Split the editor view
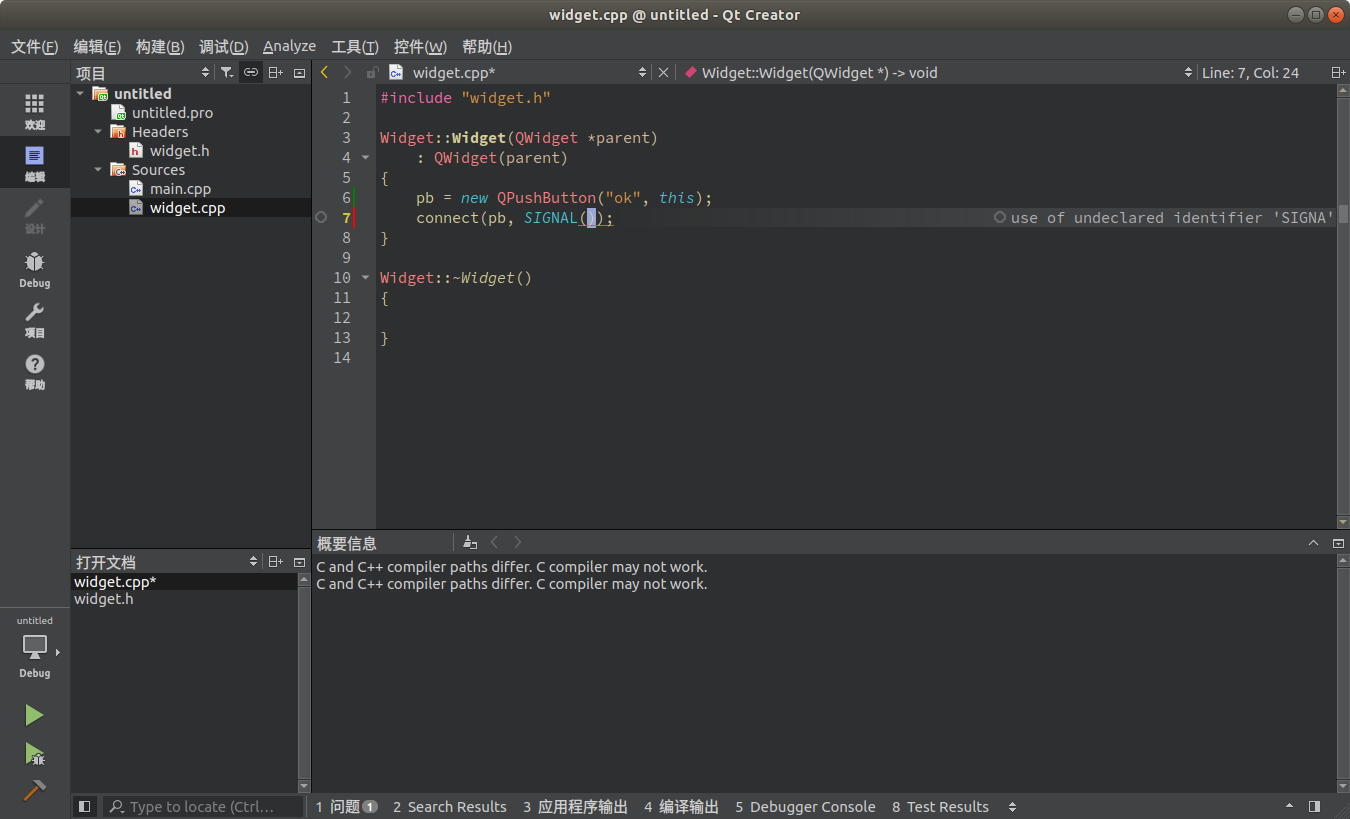Image resolution: width=1350 pixels, height=819 pixels. coord(1338,72)
